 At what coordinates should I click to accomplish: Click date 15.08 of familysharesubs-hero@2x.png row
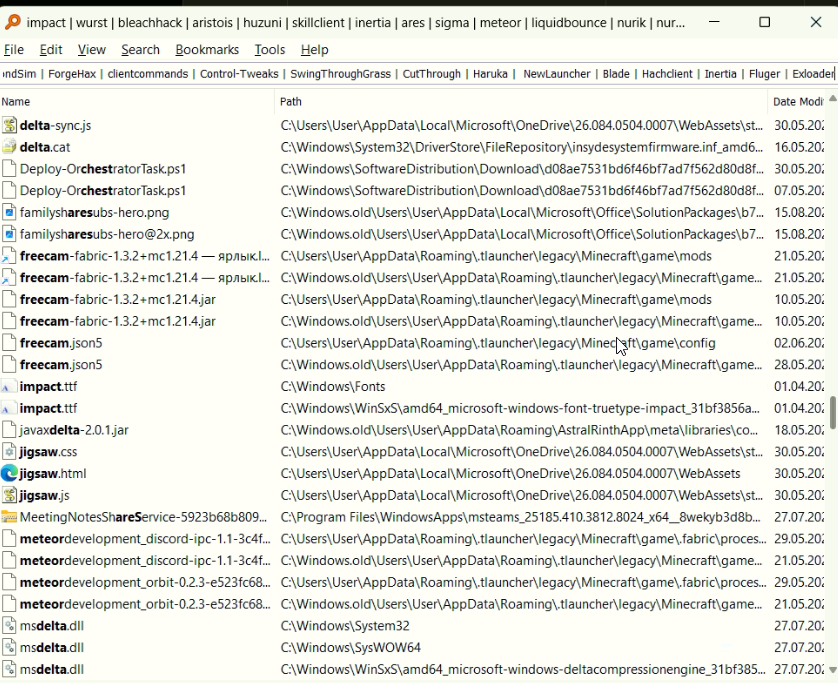tap(798, 234)
